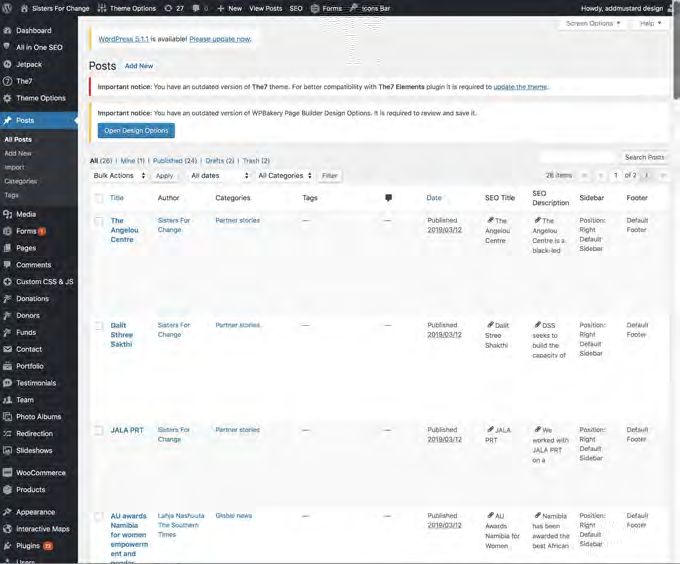Image resolution: width=680 pixels, height=564 pixels.
Task: Click update the theme link
Action: coord(520,87)
